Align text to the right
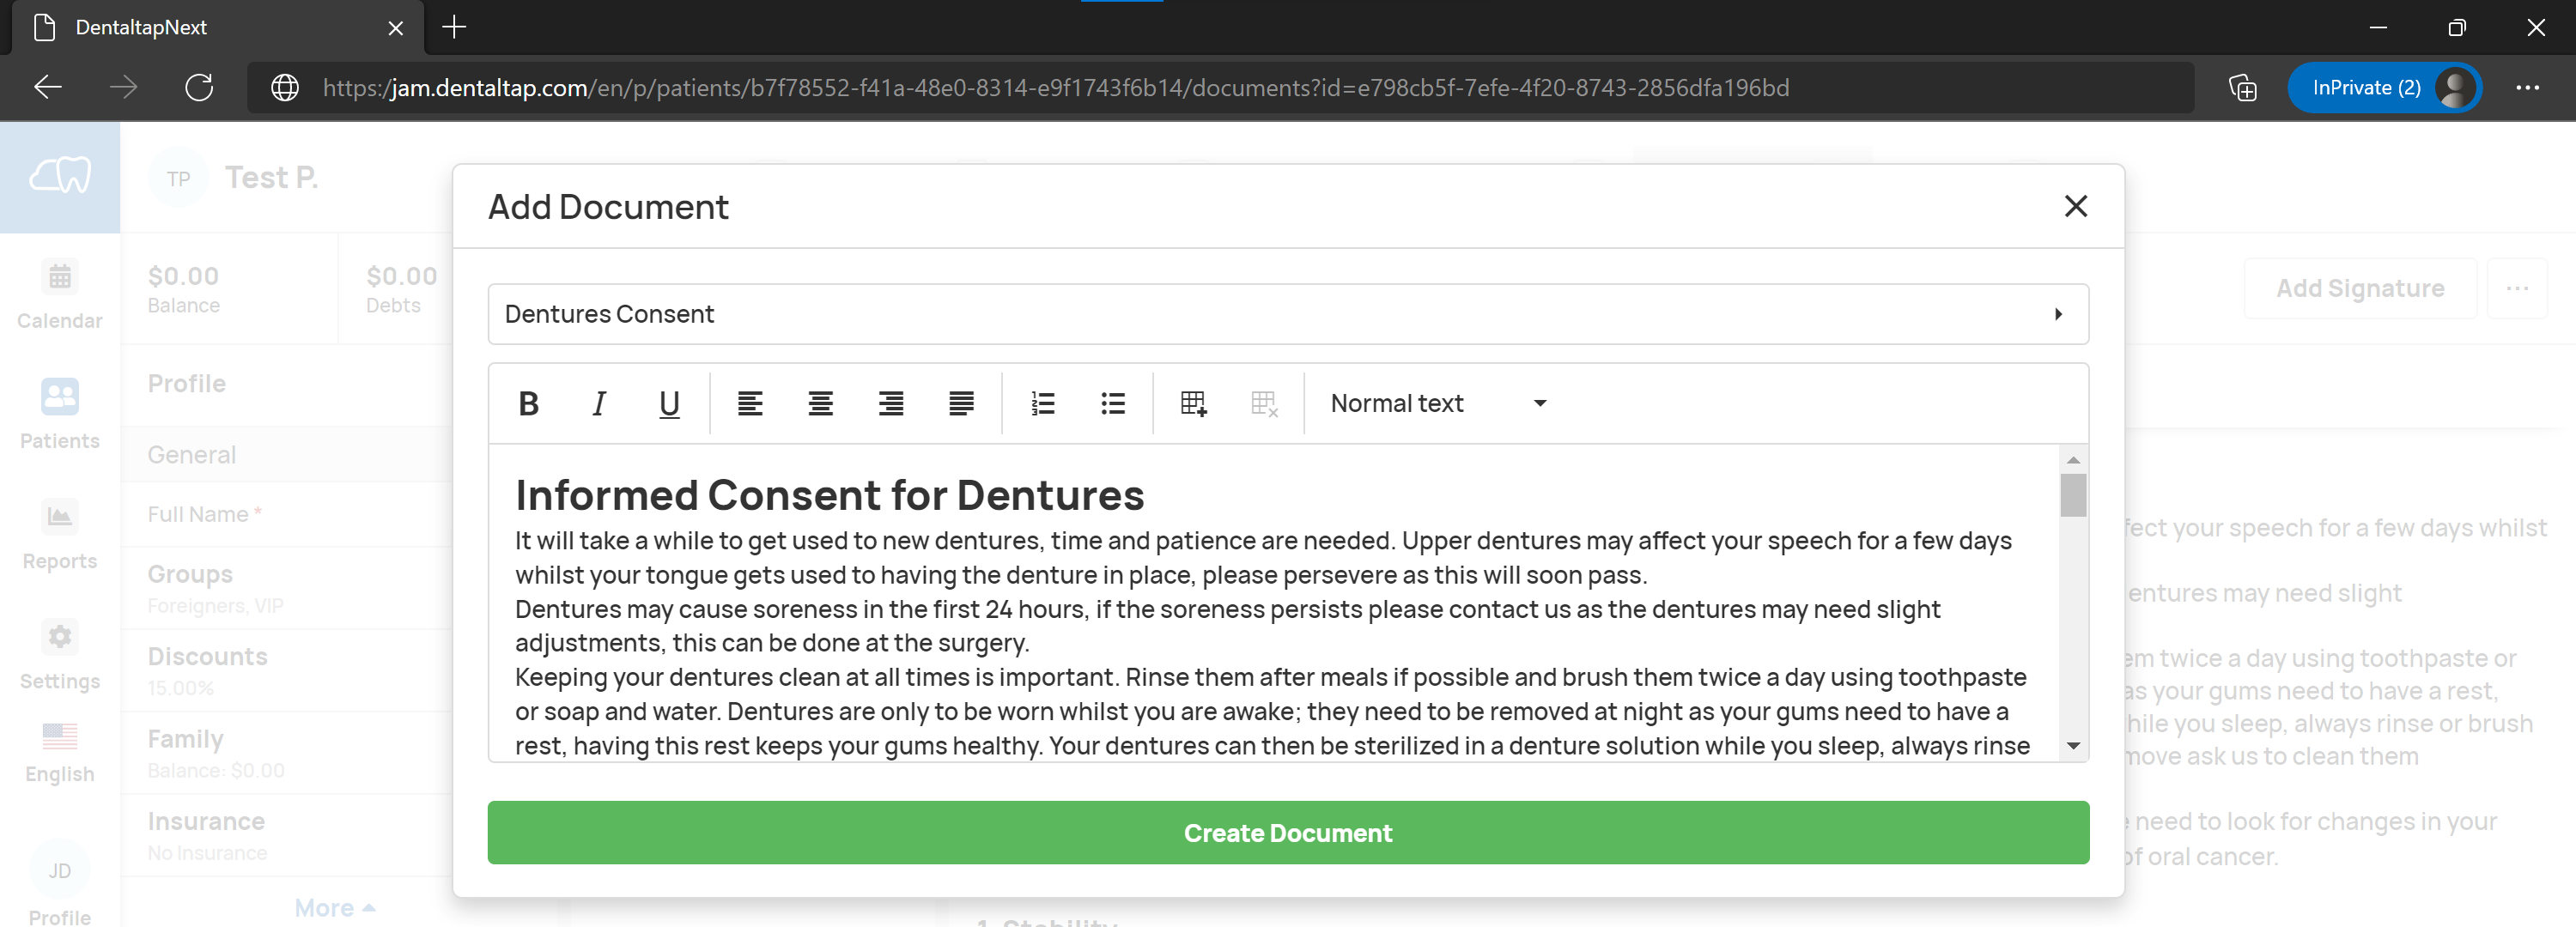Screen dimensions: 2576x927 890,403
